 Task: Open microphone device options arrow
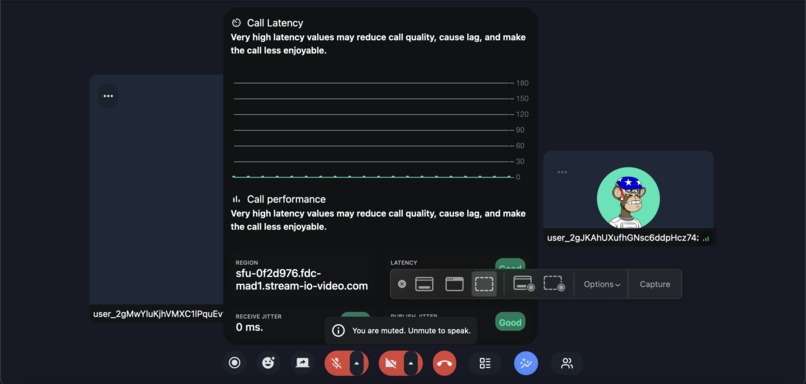pyautogui.click(x=357, y=364)
